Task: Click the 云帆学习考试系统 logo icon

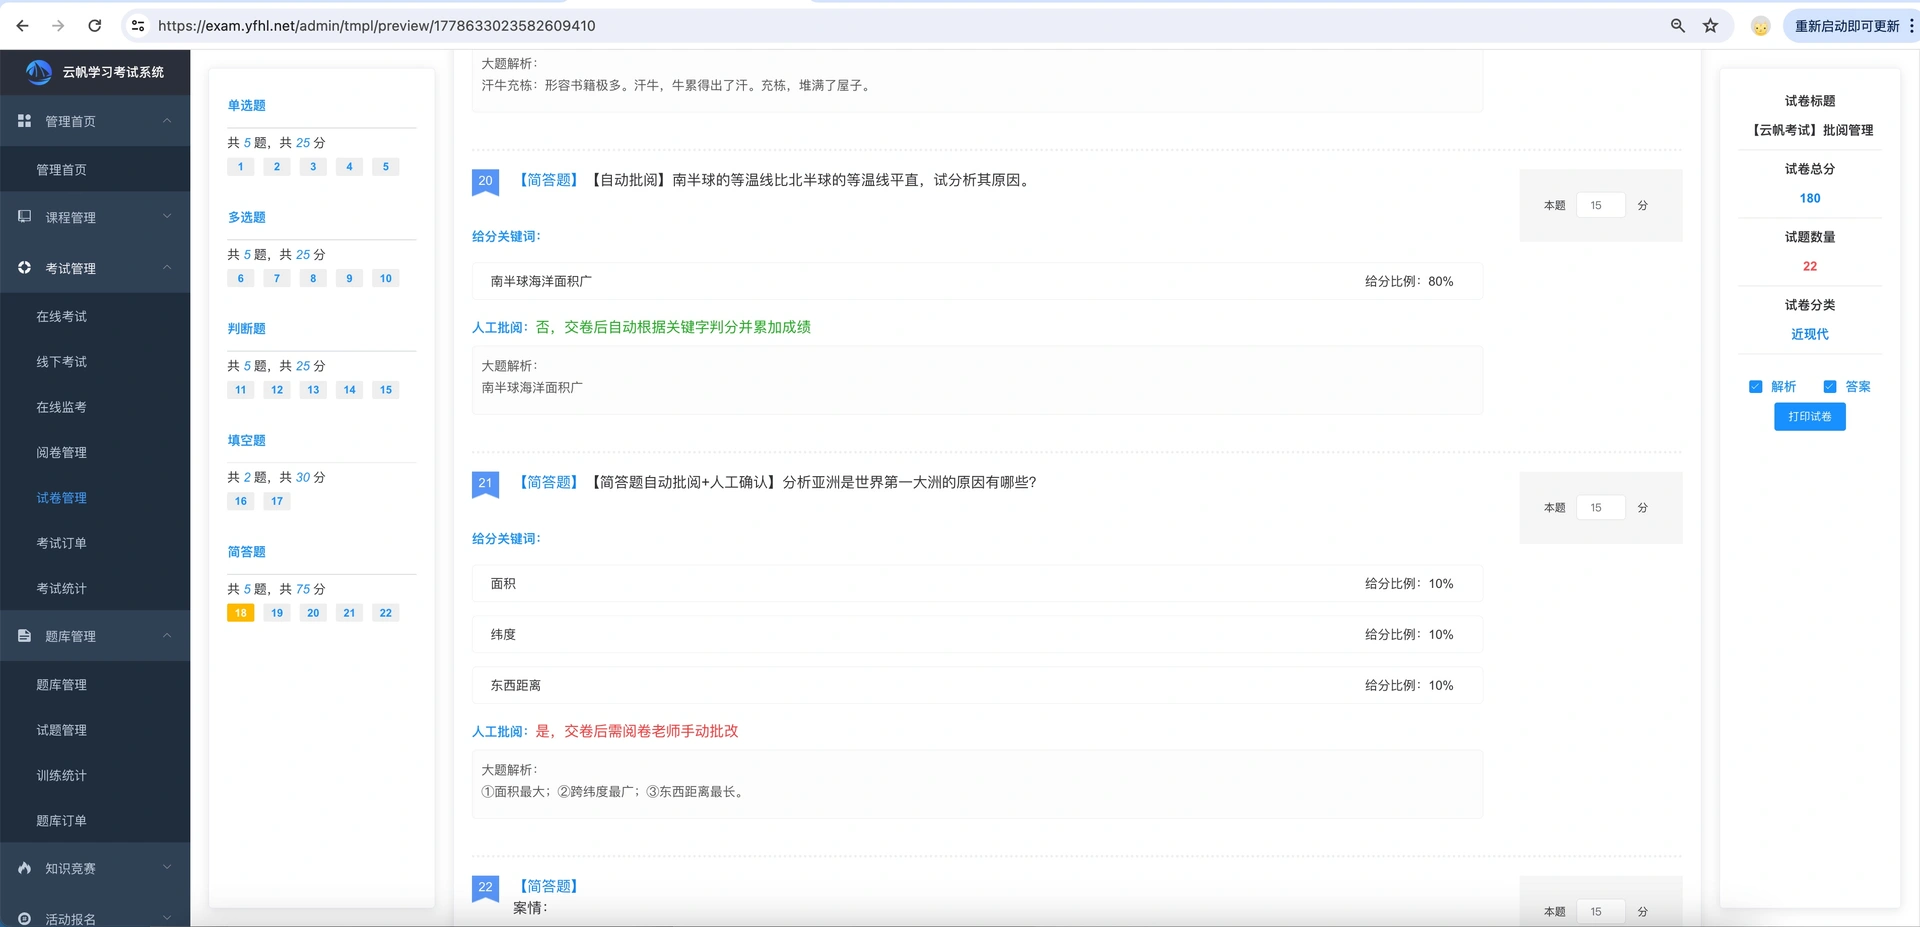Action: click(38, 72)
